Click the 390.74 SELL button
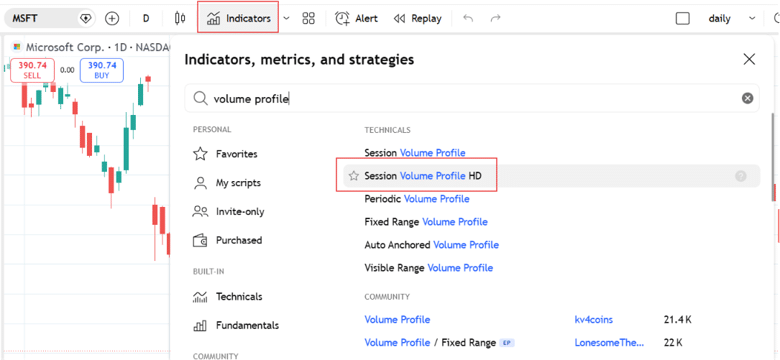 click(32, 70)
